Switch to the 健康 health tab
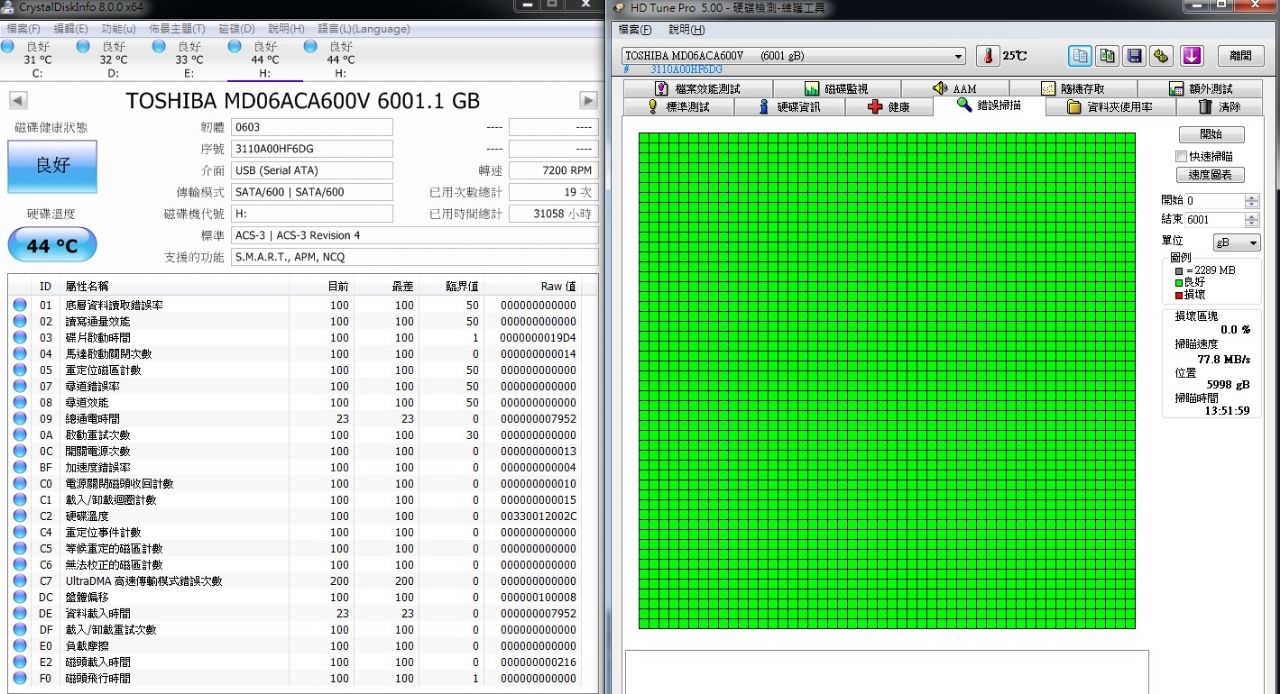Image resolution: width=1280 pixels, height=694 pixels. point(889,107)
